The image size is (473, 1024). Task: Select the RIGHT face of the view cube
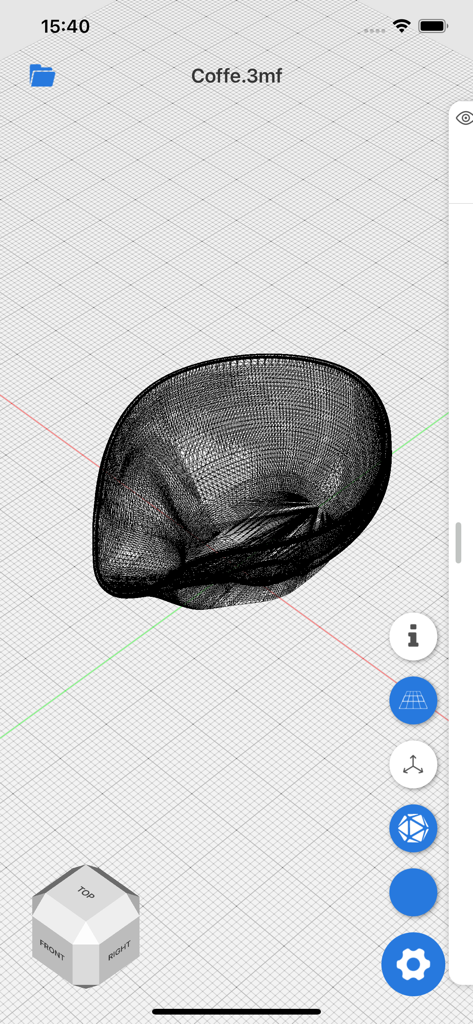(120, 948)
